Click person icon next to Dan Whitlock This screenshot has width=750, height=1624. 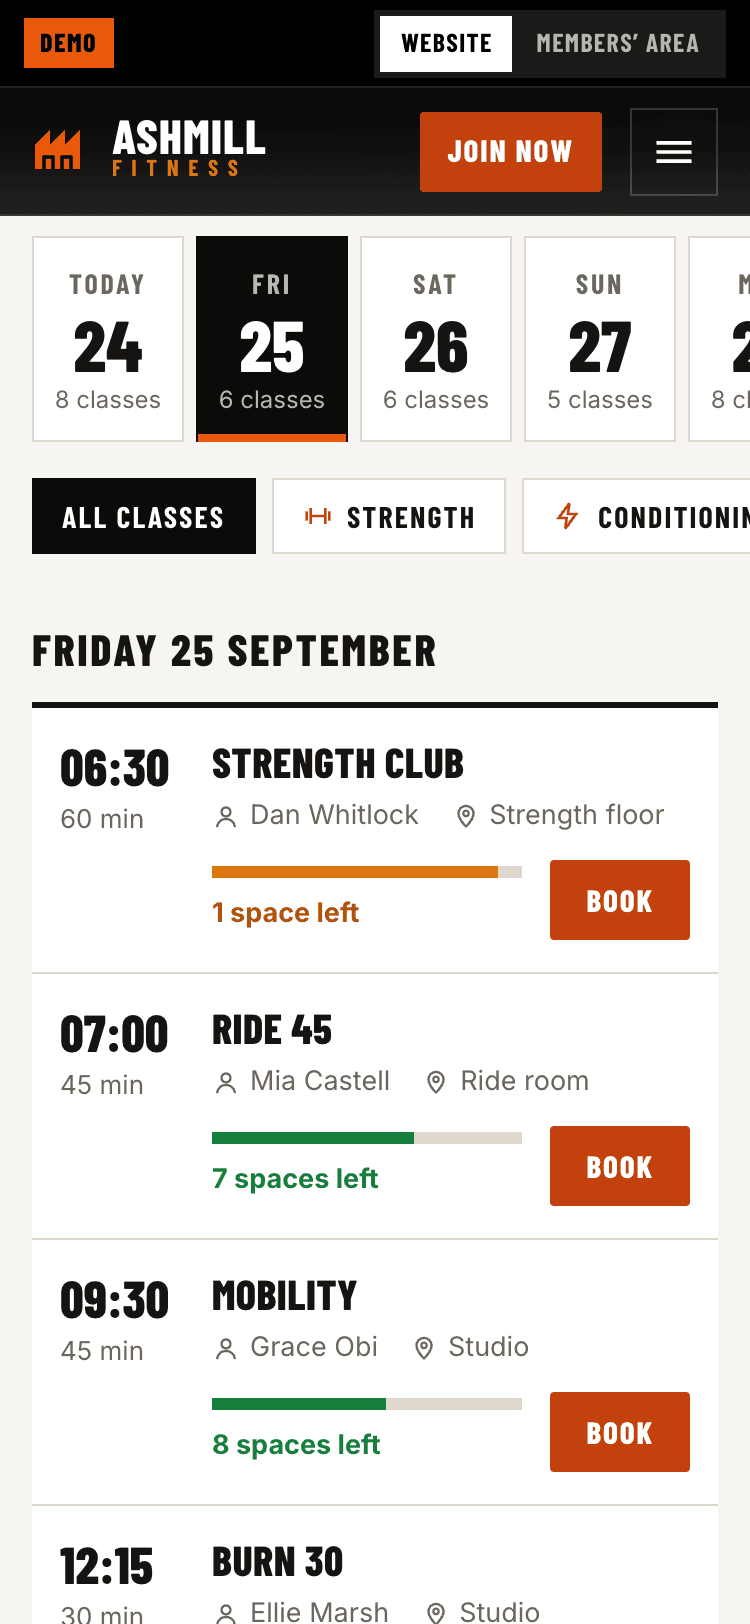tap(226, 817)
